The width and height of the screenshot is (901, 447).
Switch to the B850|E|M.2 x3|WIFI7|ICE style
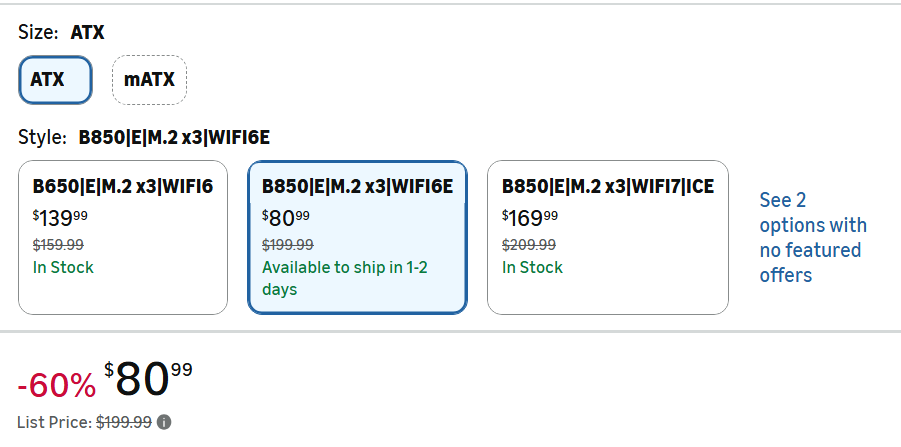607,237
